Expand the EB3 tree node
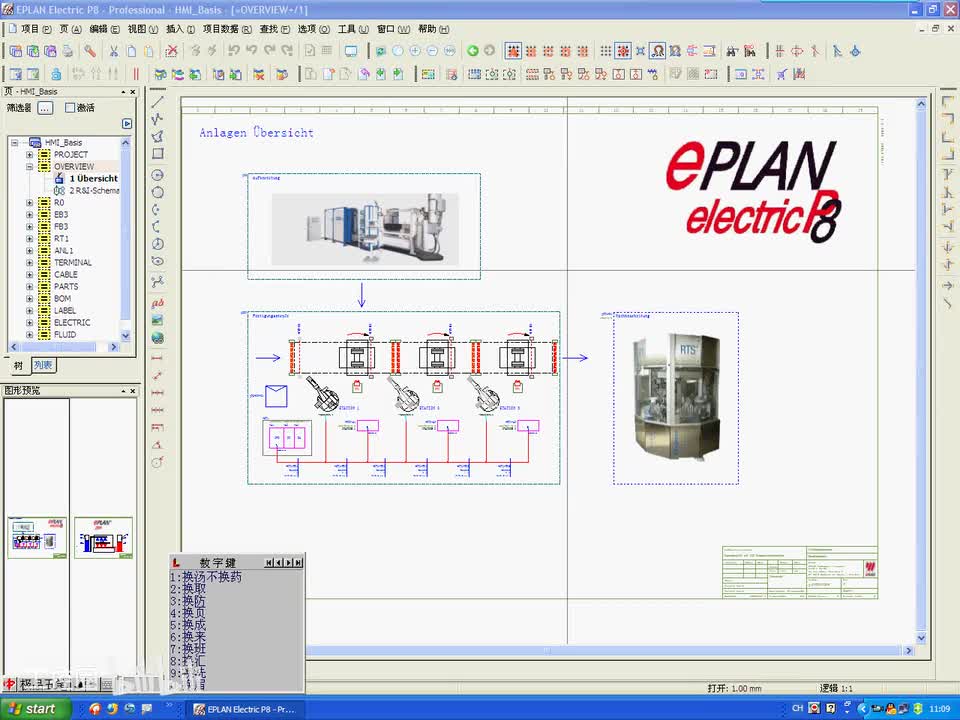The image size is (960, 720). point(29,214)
